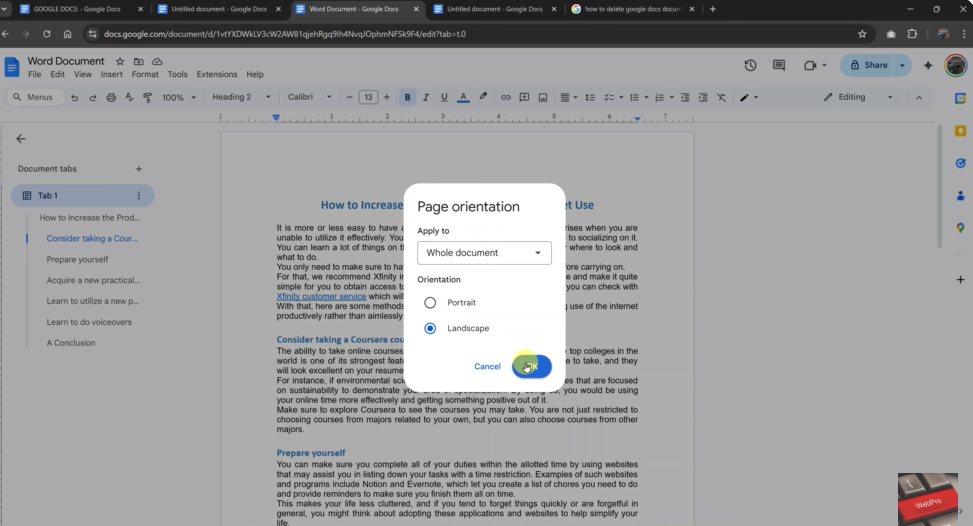Screen dimensions: 973x526
Task: Add a new document tab with plus
Action: (x=139, y=169)
